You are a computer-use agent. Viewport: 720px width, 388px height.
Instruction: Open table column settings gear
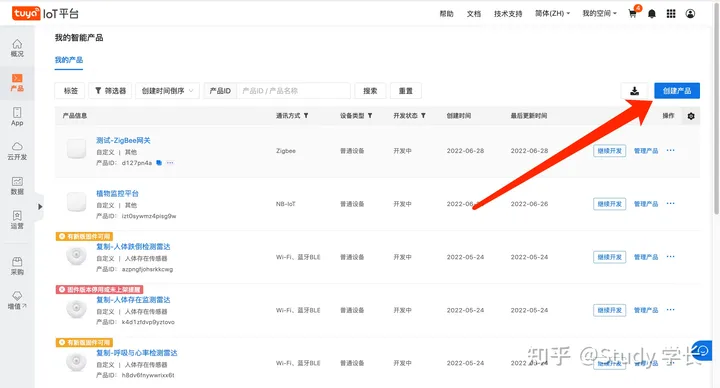tap(691, 116)
